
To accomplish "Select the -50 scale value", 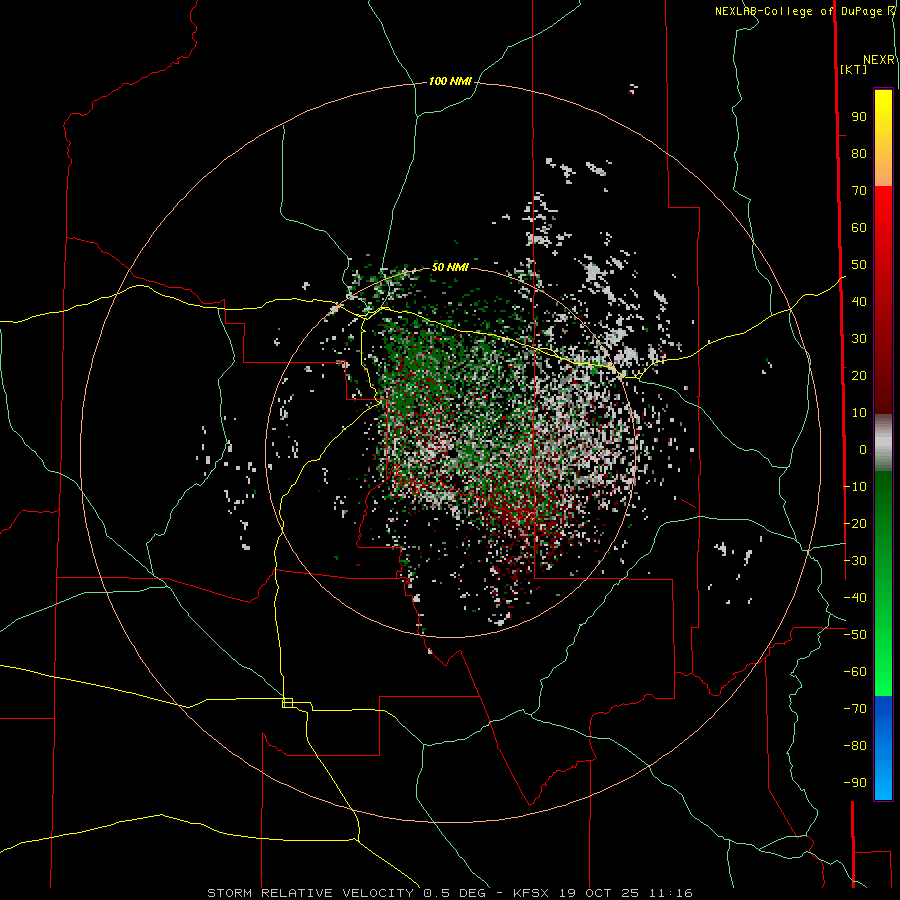I will click(855, 635).
